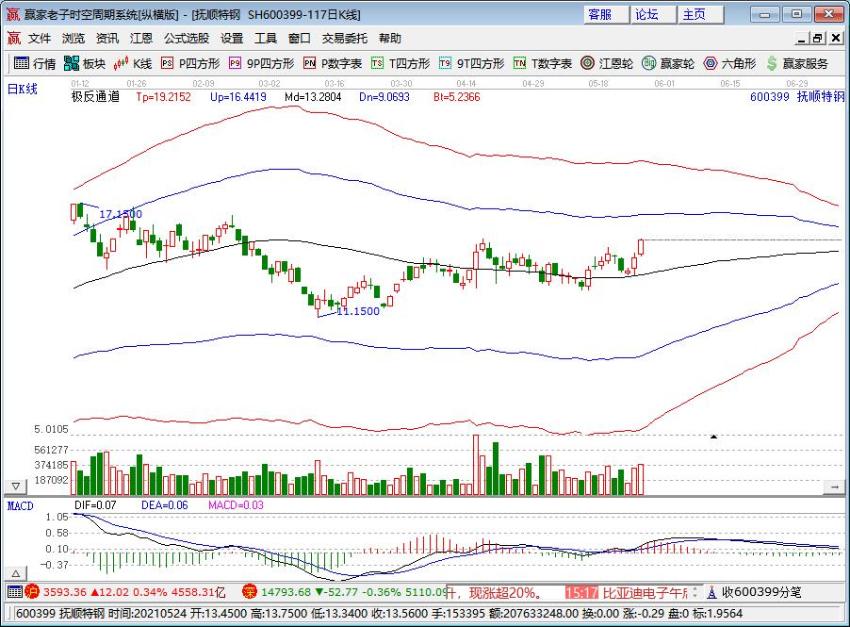850x627 pixels.
Task: Click the 17.1500 high price marker
Action: click(120, 214)
